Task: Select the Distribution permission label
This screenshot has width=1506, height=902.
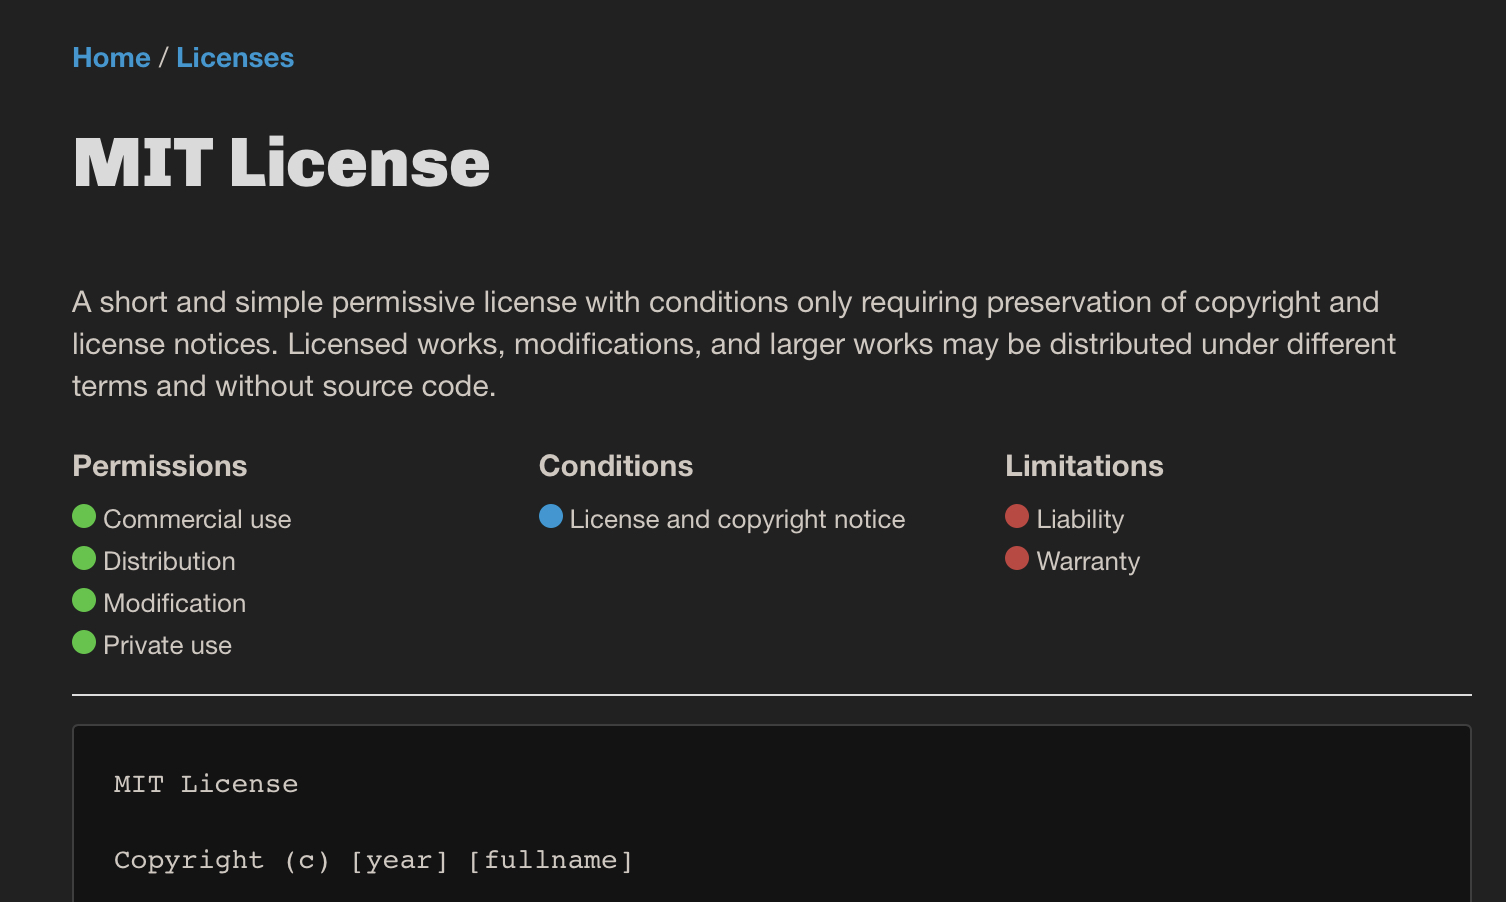Action: coord(169,562)
